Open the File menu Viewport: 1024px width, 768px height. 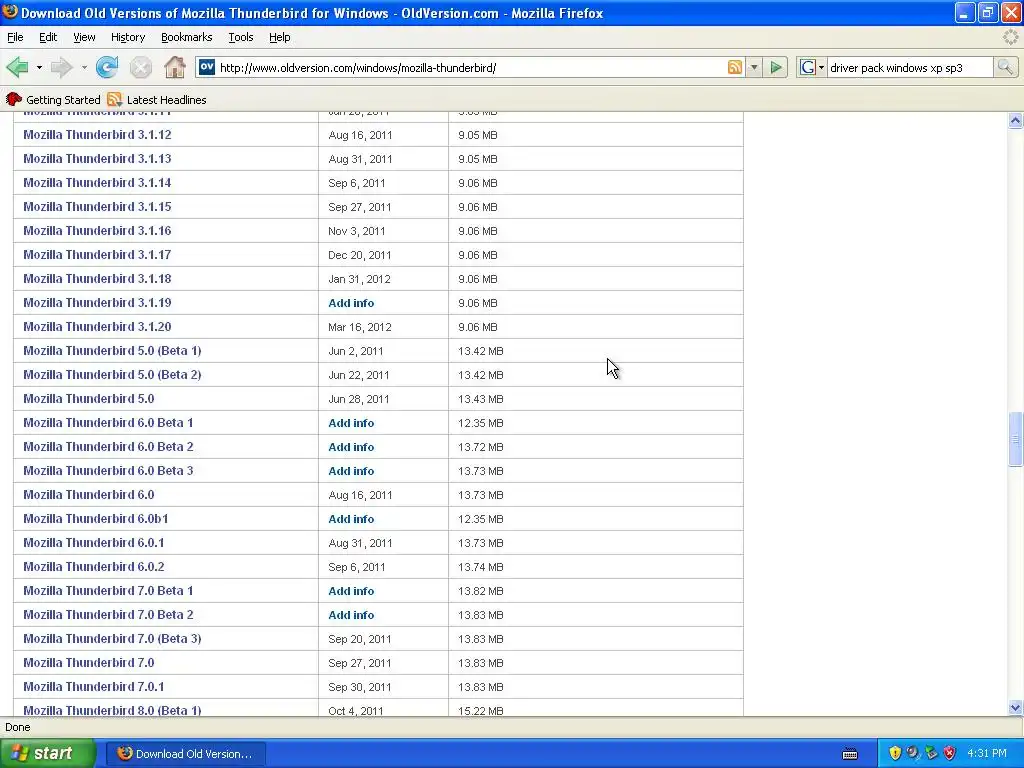point(15,37)
